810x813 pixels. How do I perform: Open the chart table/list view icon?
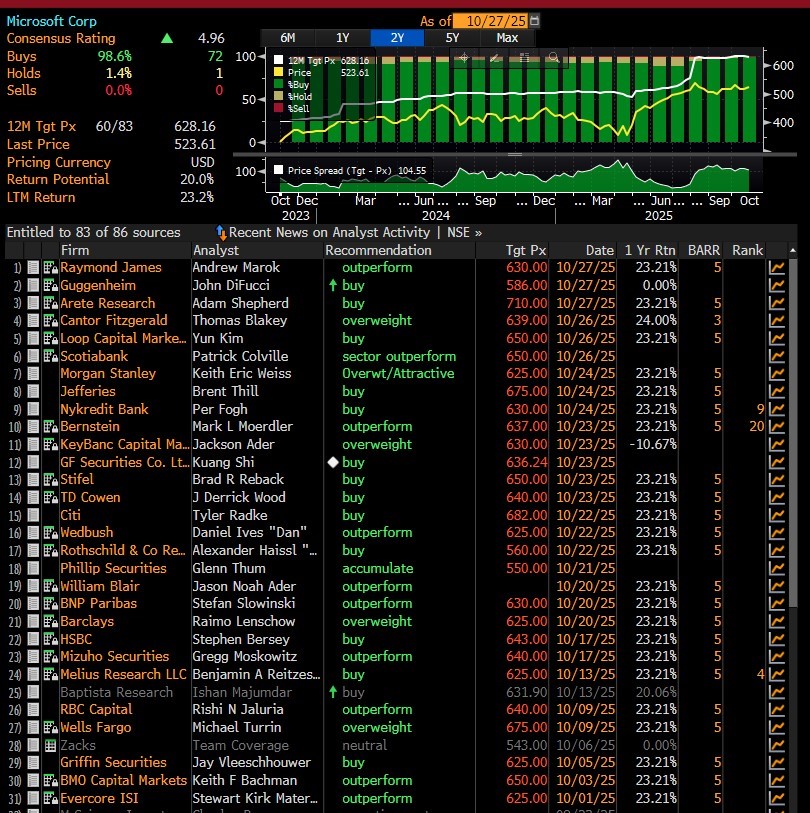523,58
